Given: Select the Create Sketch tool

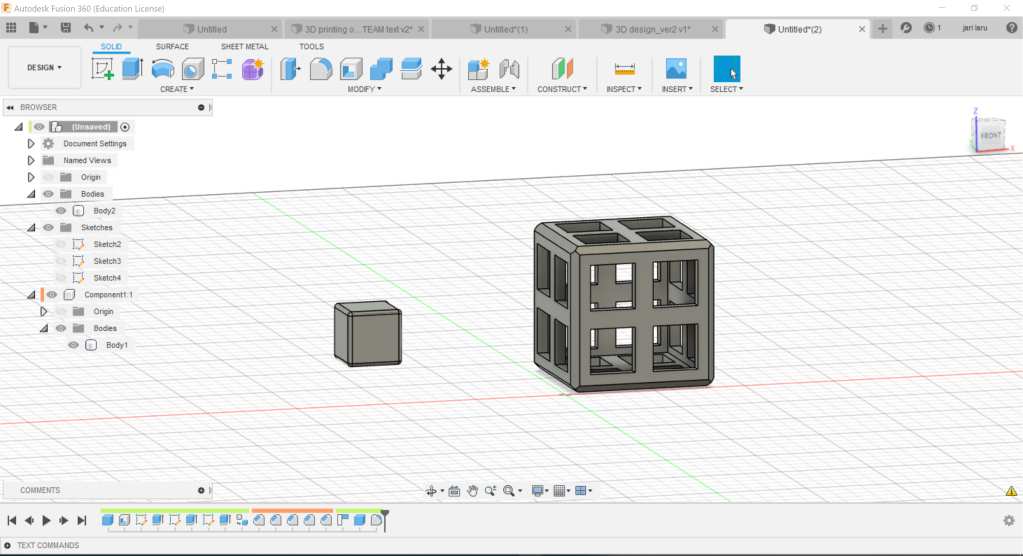Looking at the screenshot, I should coord(102,69).
